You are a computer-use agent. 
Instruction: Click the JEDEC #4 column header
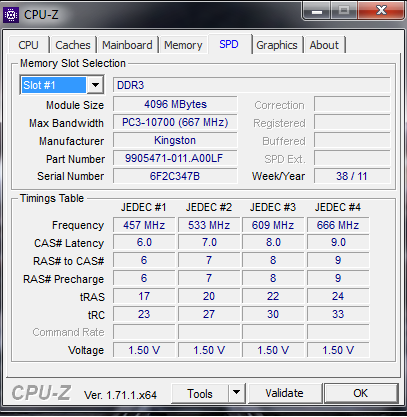tap(338, 207)
